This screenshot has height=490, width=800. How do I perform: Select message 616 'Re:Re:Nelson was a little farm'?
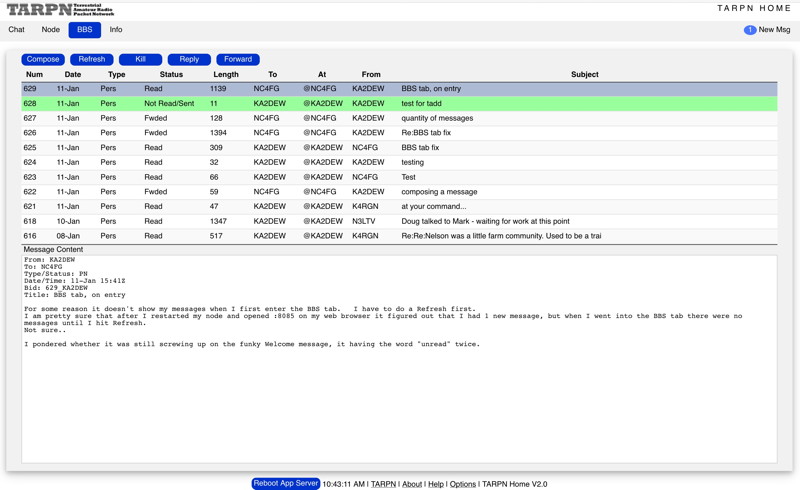[x=399, y=236]
